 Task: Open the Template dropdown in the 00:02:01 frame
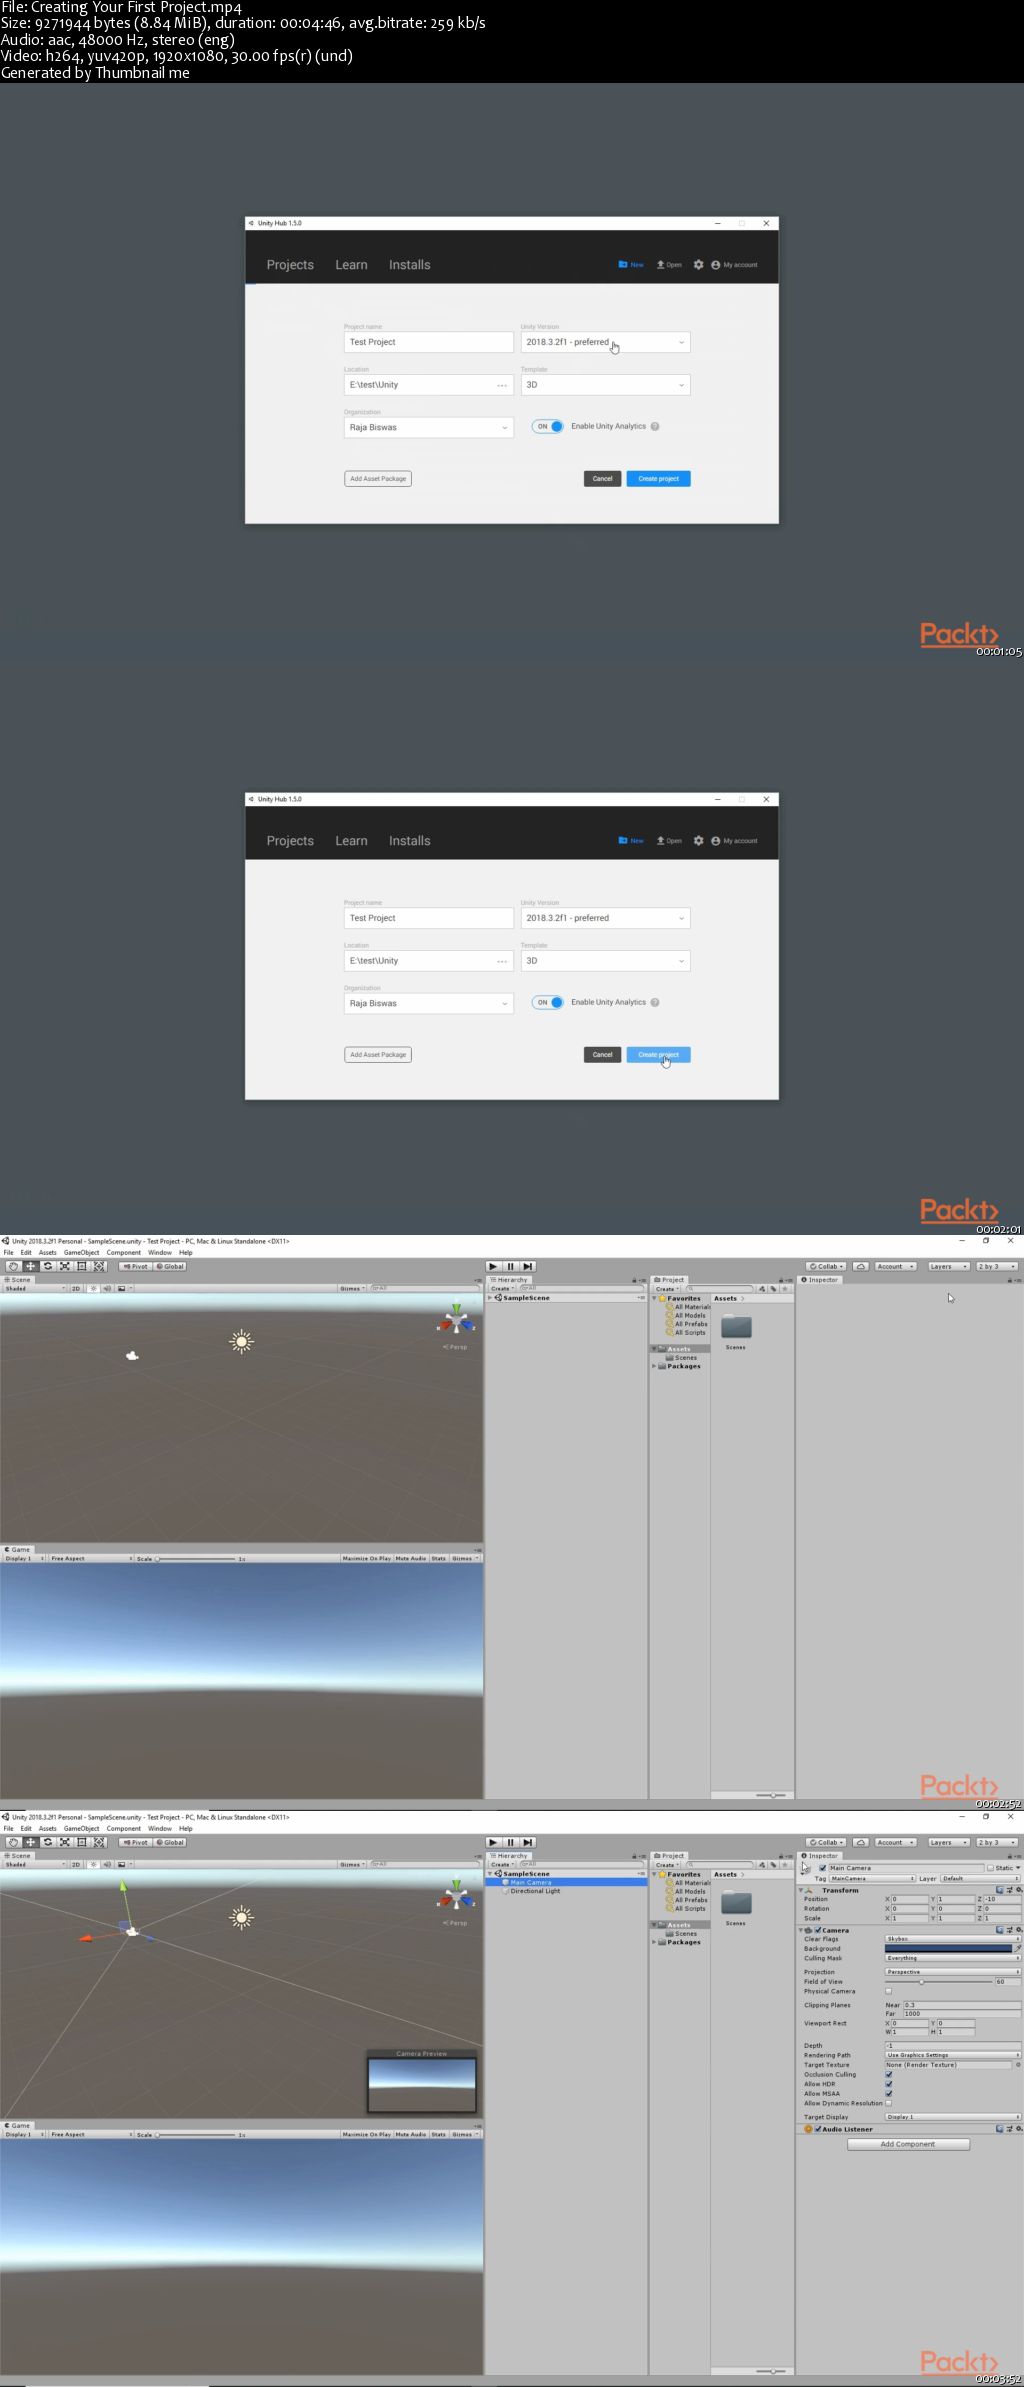[605, 961]
